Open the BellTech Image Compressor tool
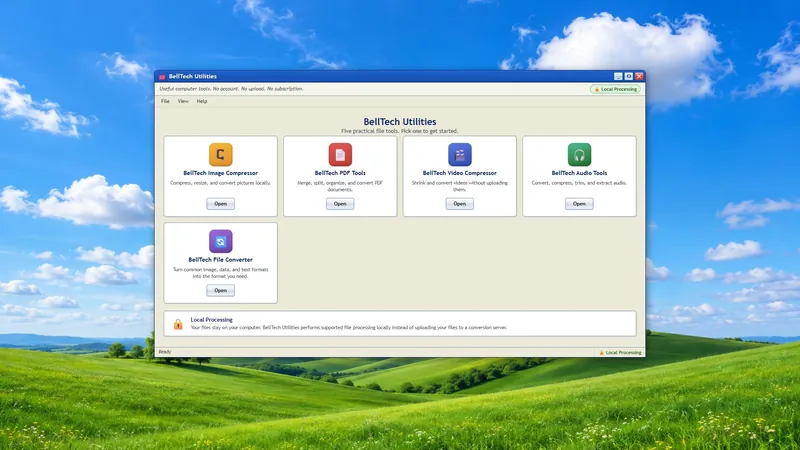The image size is (800, 450). click(220, 204)
